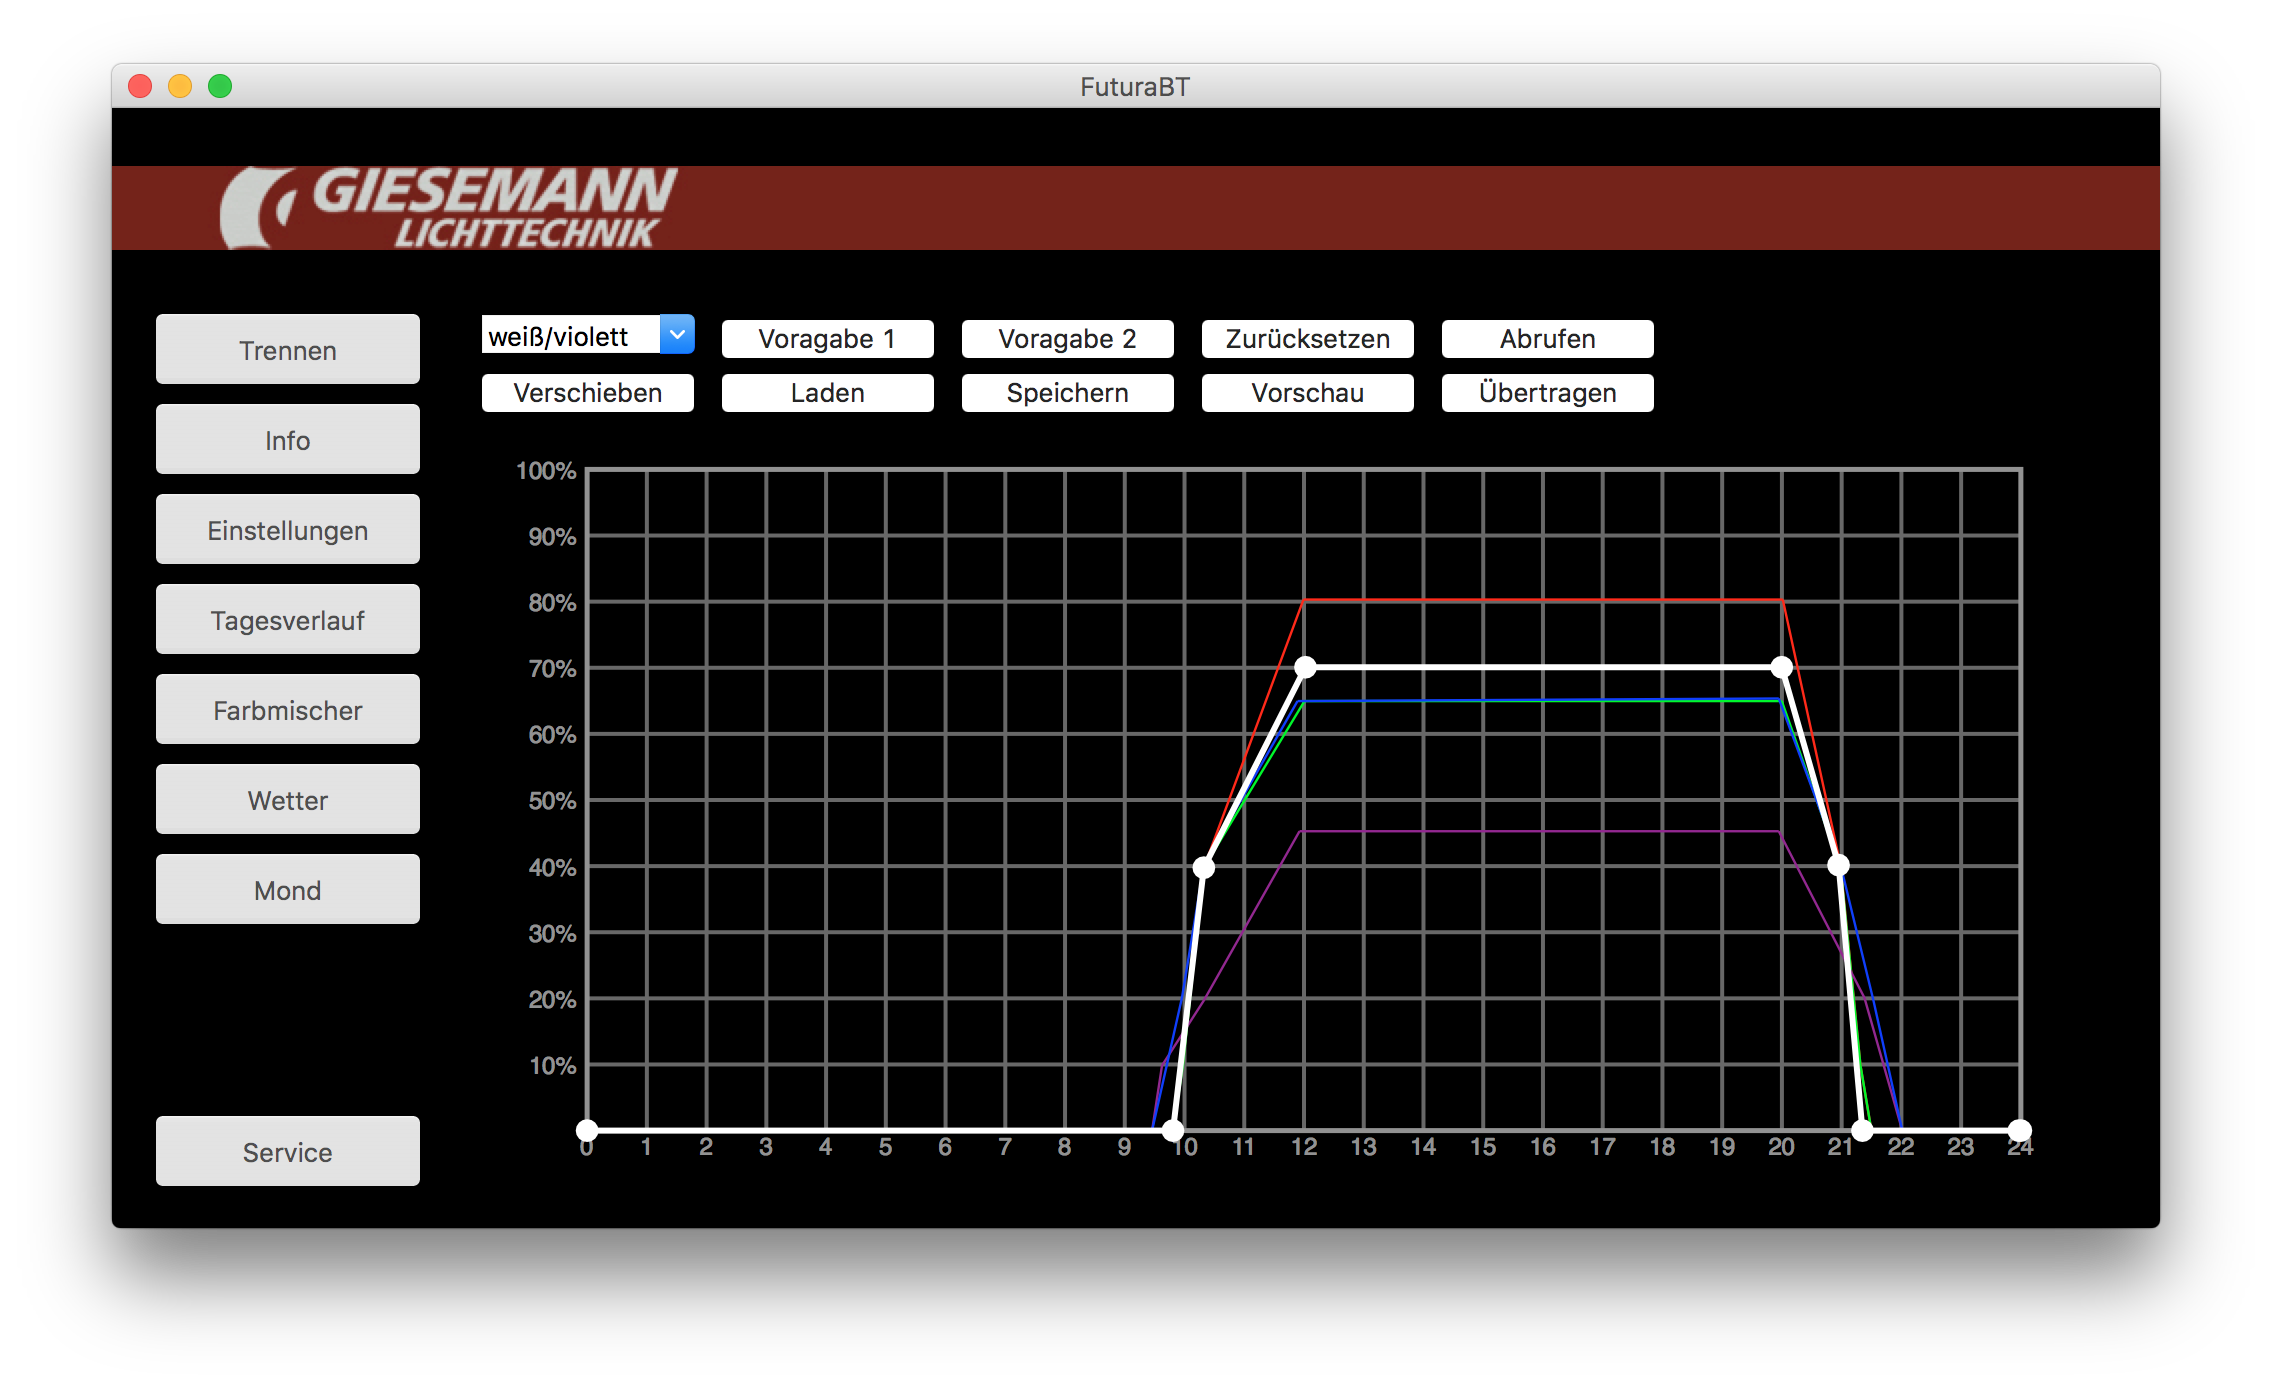
Task: Open the weiß/violett channel dropdown
Action: coord(677,335)
